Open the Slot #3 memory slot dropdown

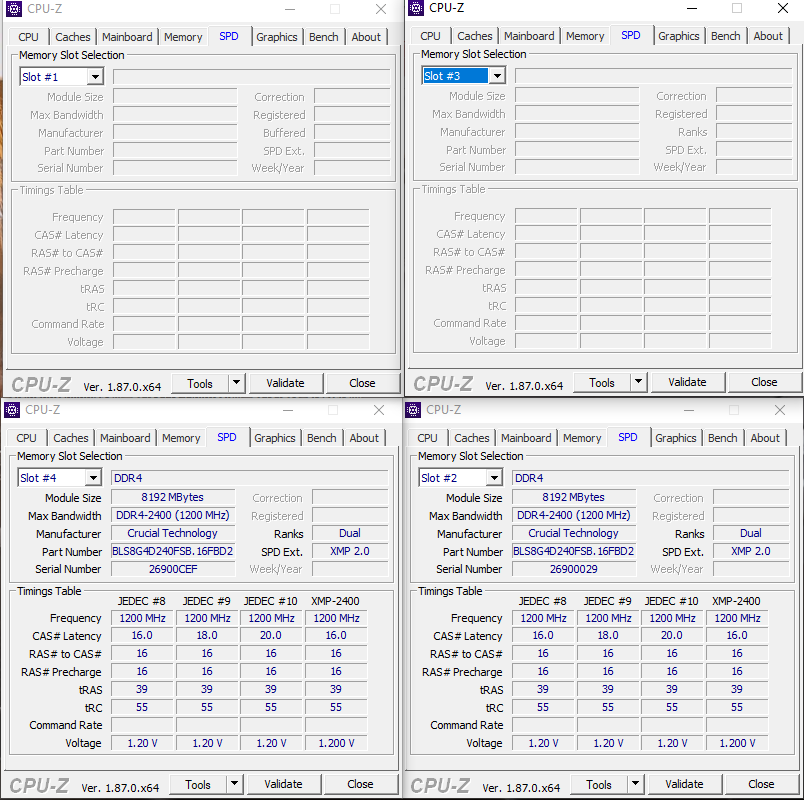pyautogui.click(x=497, y=76)
